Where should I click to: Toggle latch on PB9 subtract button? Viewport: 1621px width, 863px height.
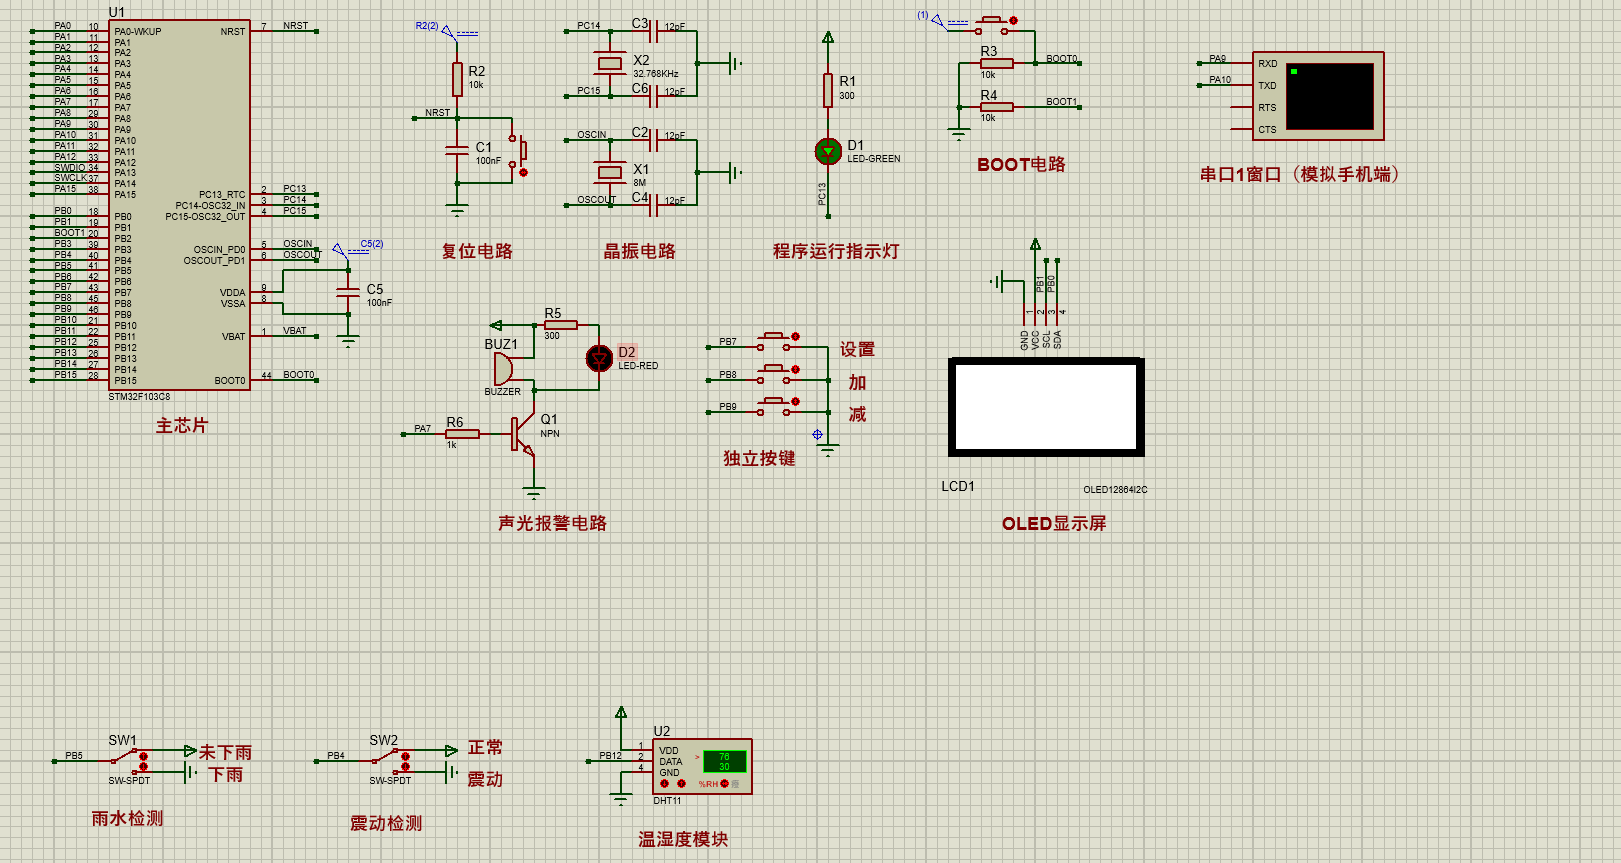796,402
